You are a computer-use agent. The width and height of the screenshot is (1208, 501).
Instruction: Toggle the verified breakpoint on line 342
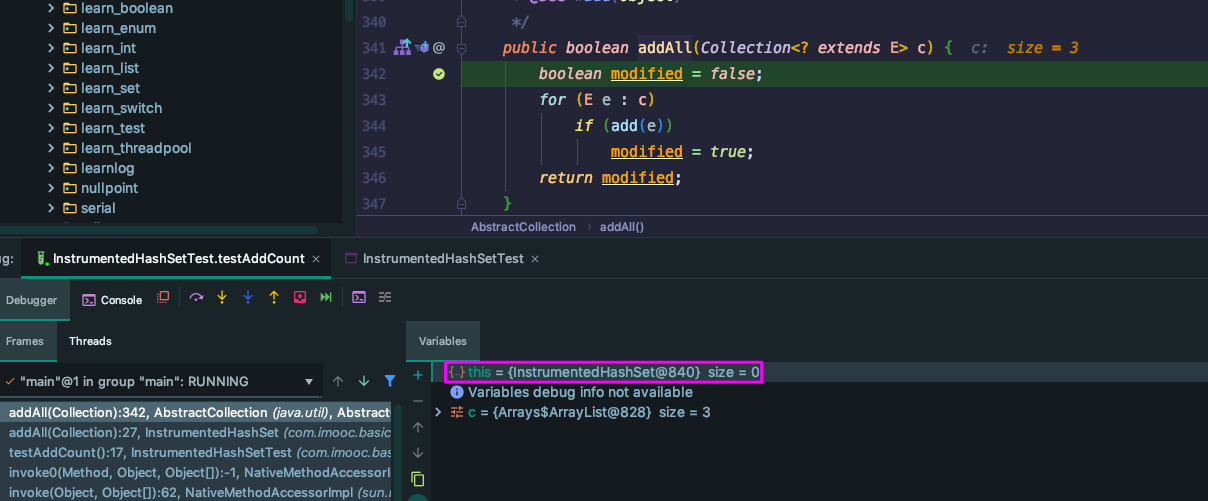tap(439, 74)
